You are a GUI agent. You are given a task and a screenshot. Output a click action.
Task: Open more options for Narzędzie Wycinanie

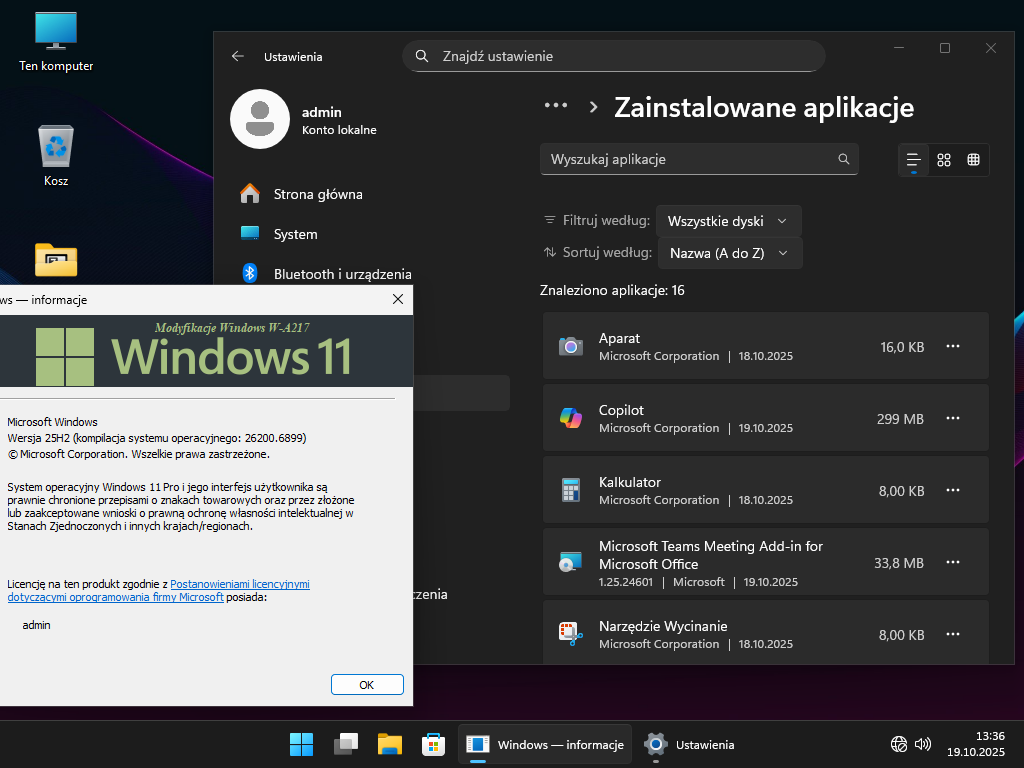pos(953,635)
